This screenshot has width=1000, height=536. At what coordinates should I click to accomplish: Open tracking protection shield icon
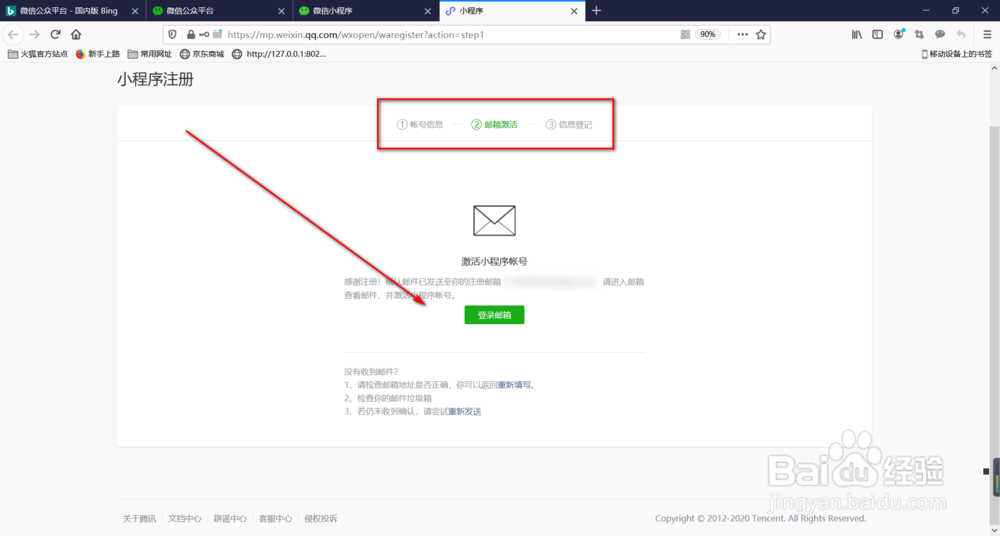click(x=172, y=34)
